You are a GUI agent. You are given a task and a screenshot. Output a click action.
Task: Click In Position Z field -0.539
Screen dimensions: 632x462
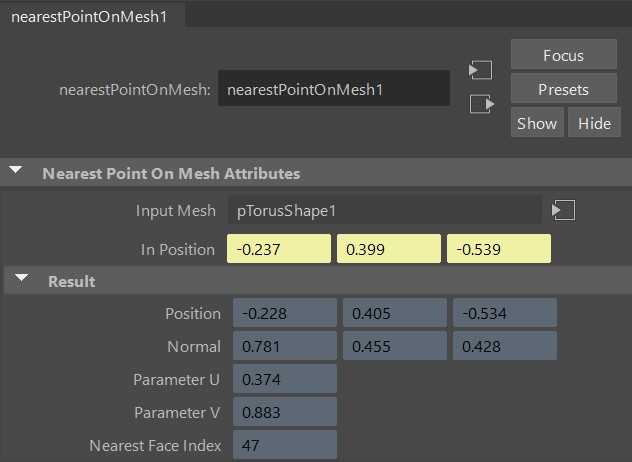(x=499, y=249)
